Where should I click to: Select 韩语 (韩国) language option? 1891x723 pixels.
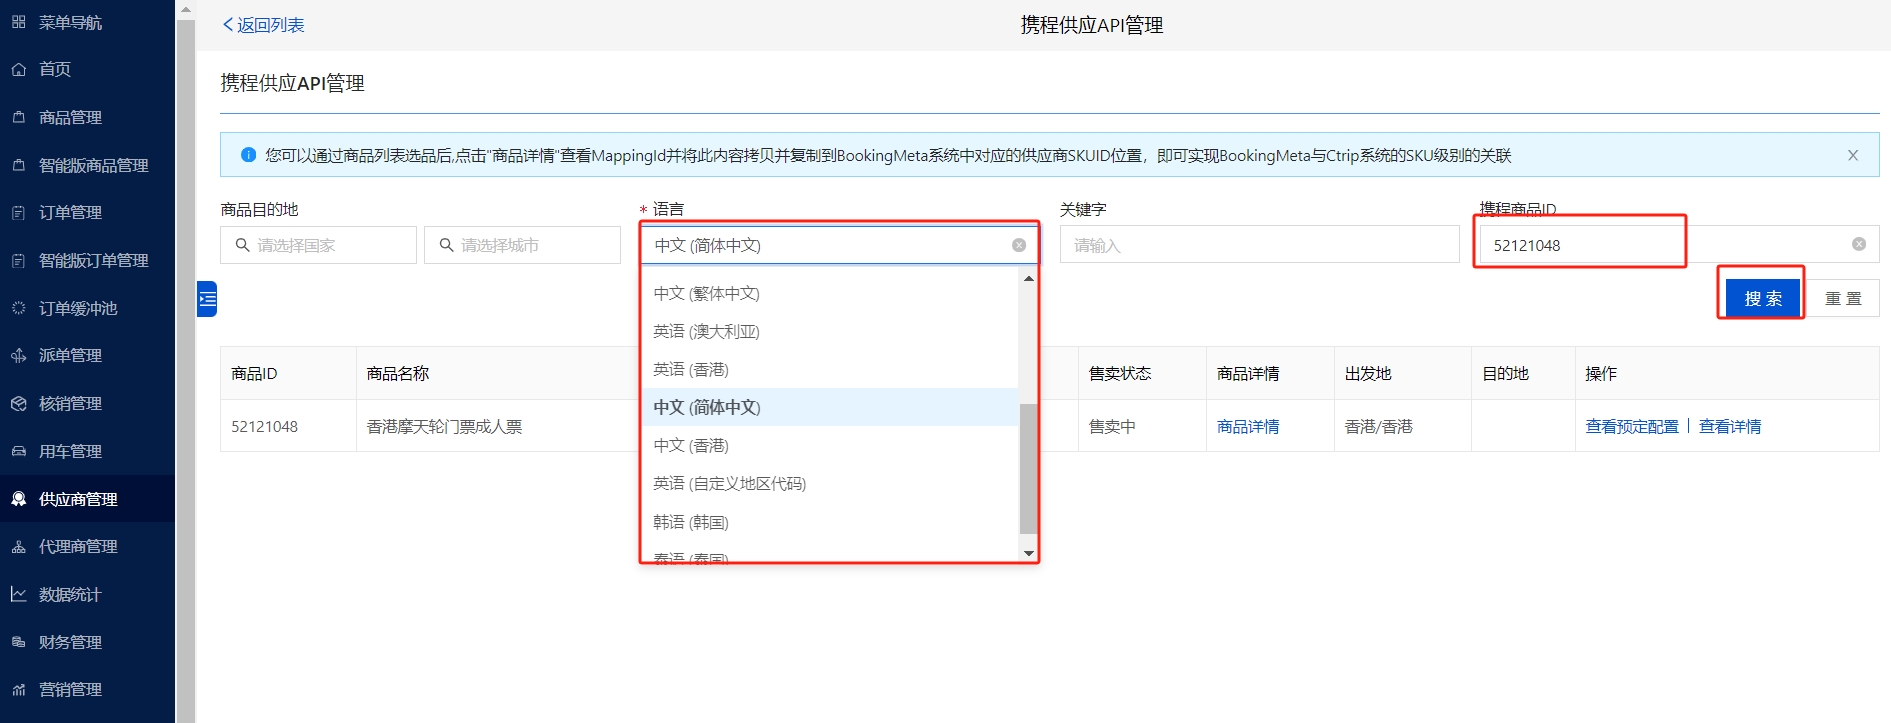(x=830, y=522)
